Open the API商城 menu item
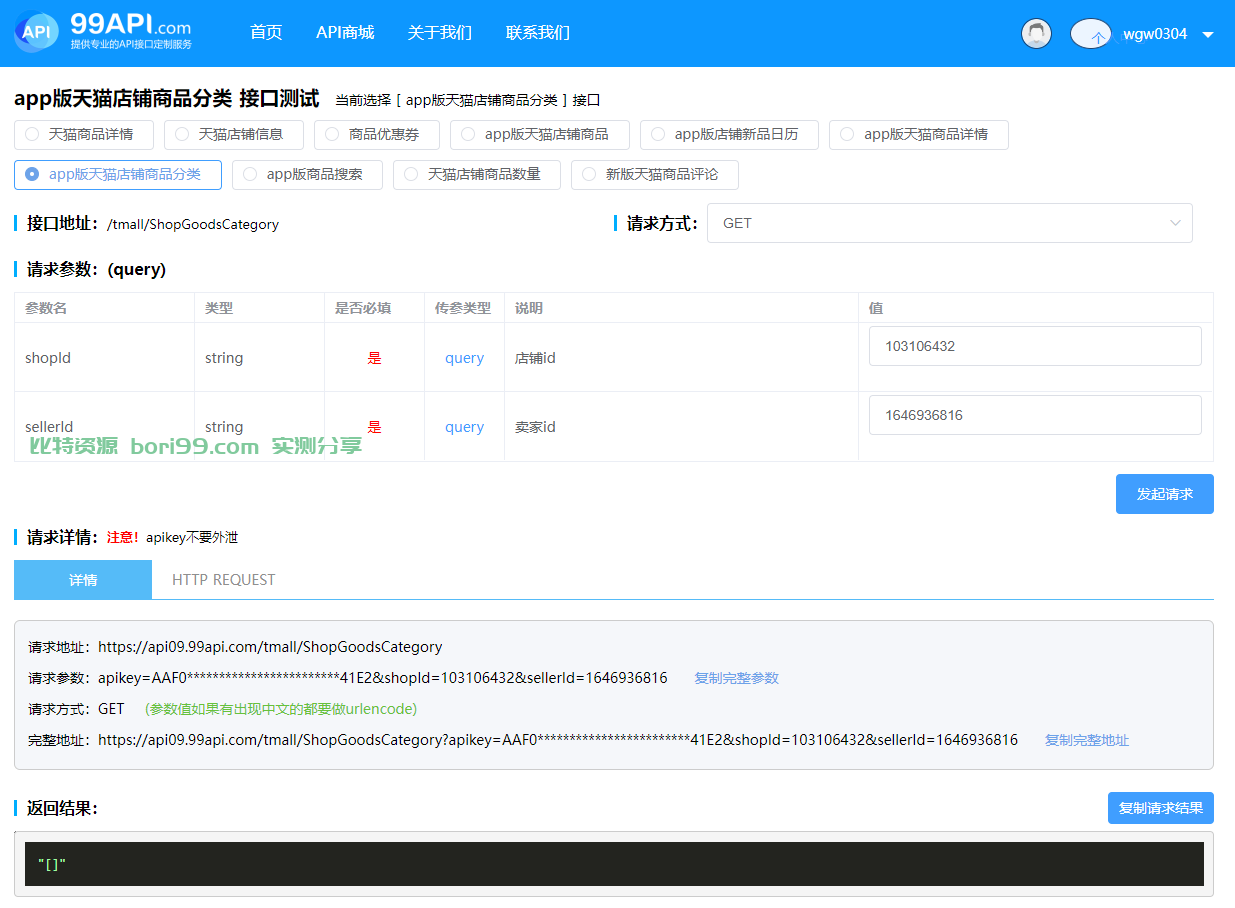 pos(345,33)
